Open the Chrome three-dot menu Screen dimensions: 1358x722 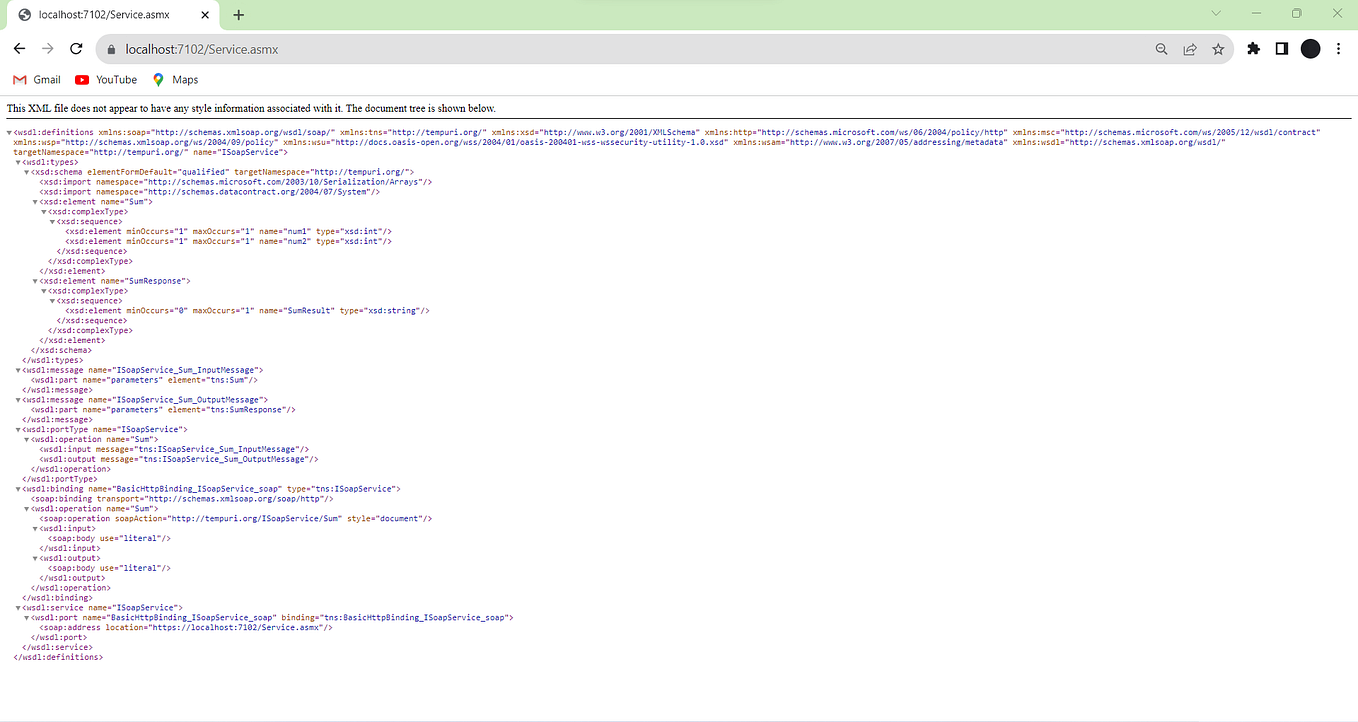1338,48
